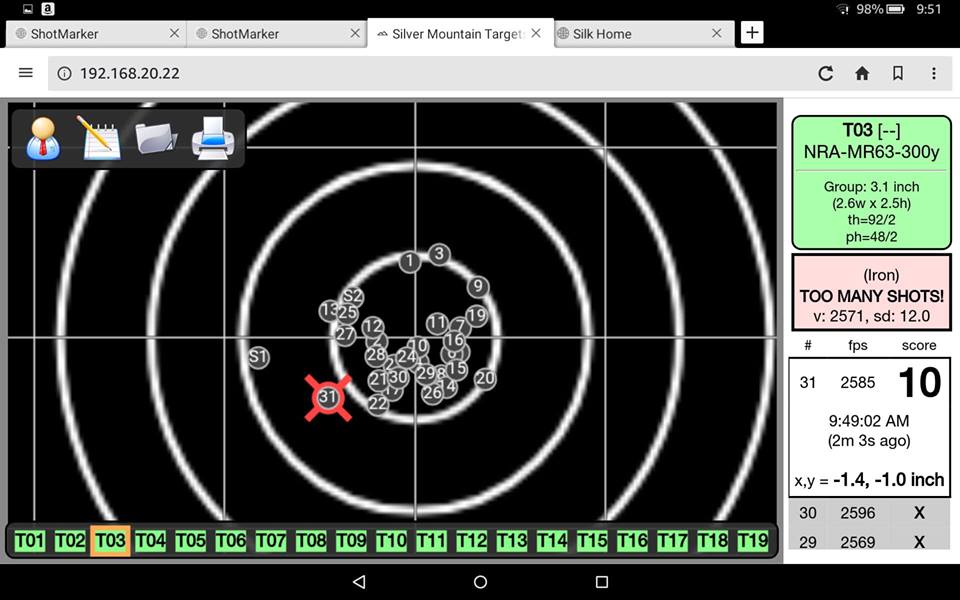Click shot marker 1 on target
This screenshot has width=960, height=600.
coord(410,261)
